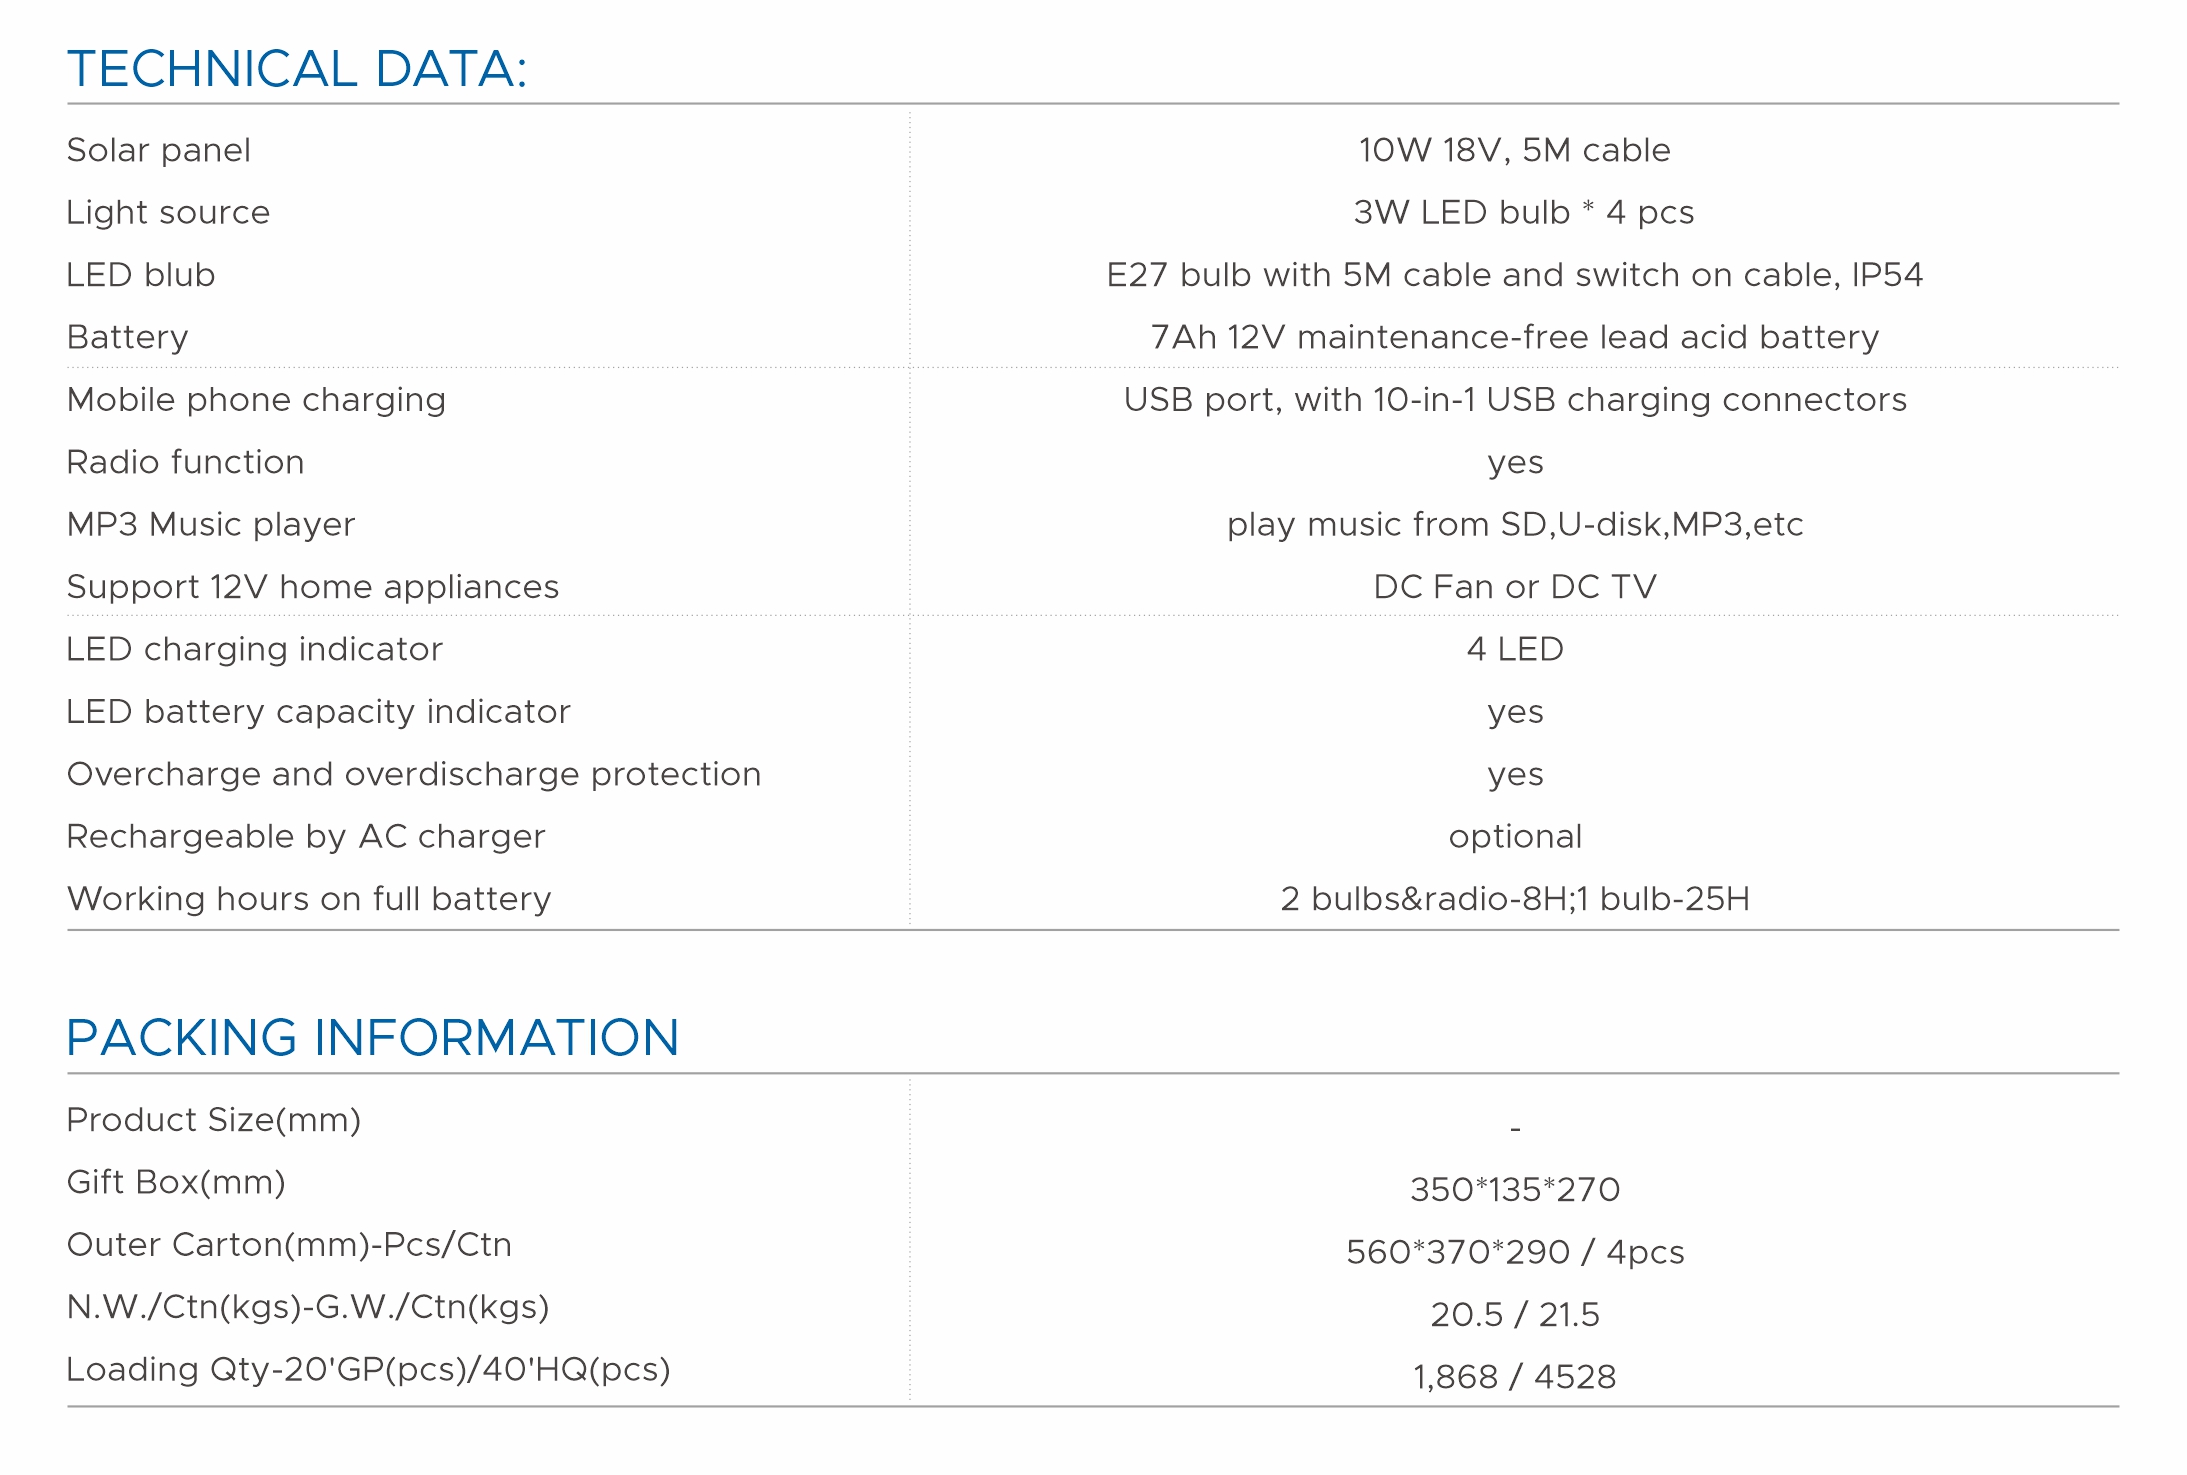This screenshot has height=1475, width=2187.
Task: Click the PACKING INFORMATION heading
Action: tap(372, 1037)
